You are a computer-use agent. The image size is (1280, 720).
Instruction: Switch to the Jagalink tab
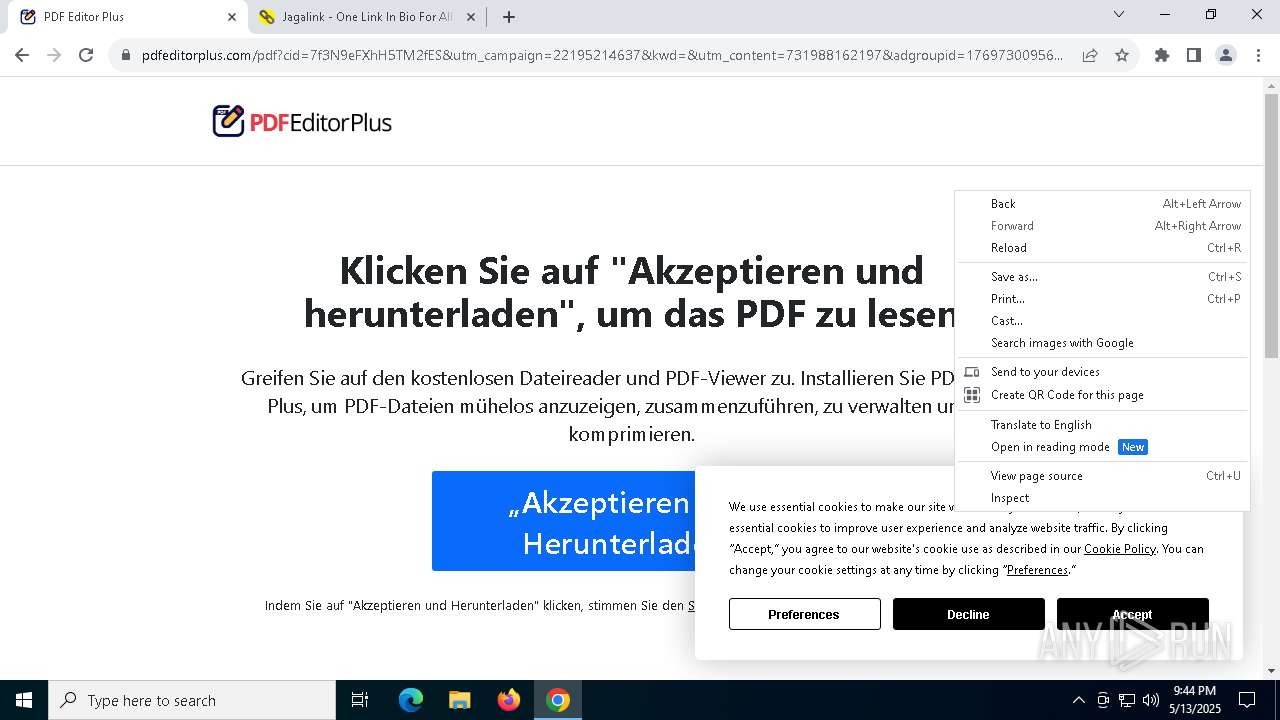coord(366,17)
